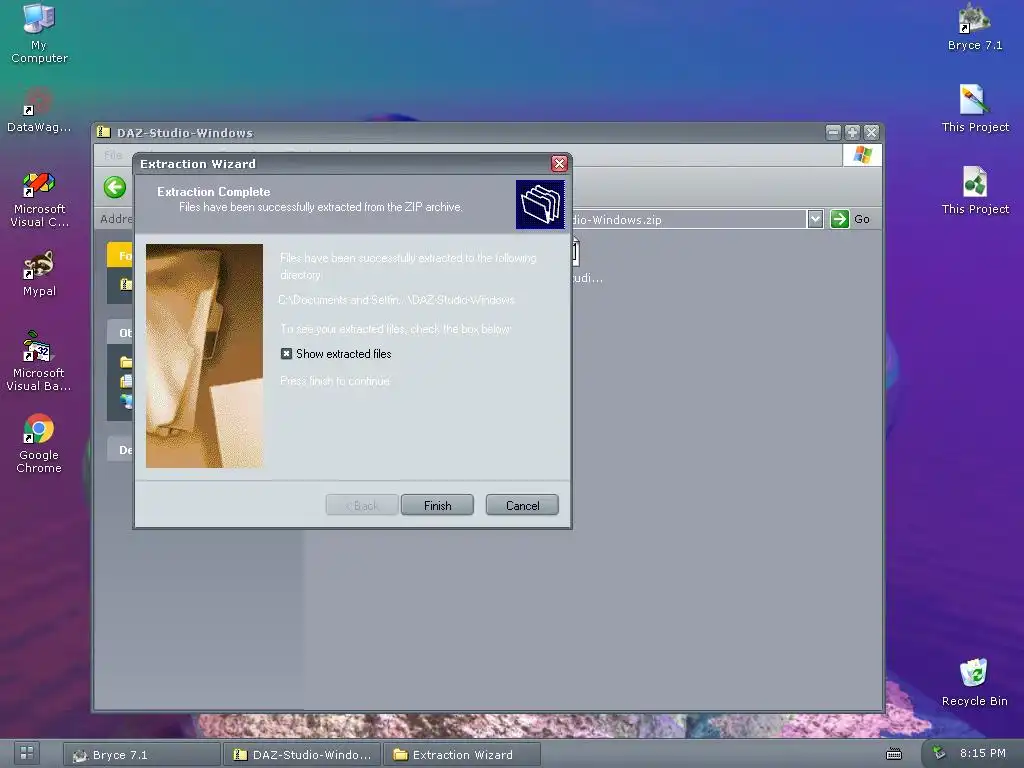Screen dimensions: 1024x768
Task: Open the keyboard icon in system tray
Action: [x=893, y=754]
